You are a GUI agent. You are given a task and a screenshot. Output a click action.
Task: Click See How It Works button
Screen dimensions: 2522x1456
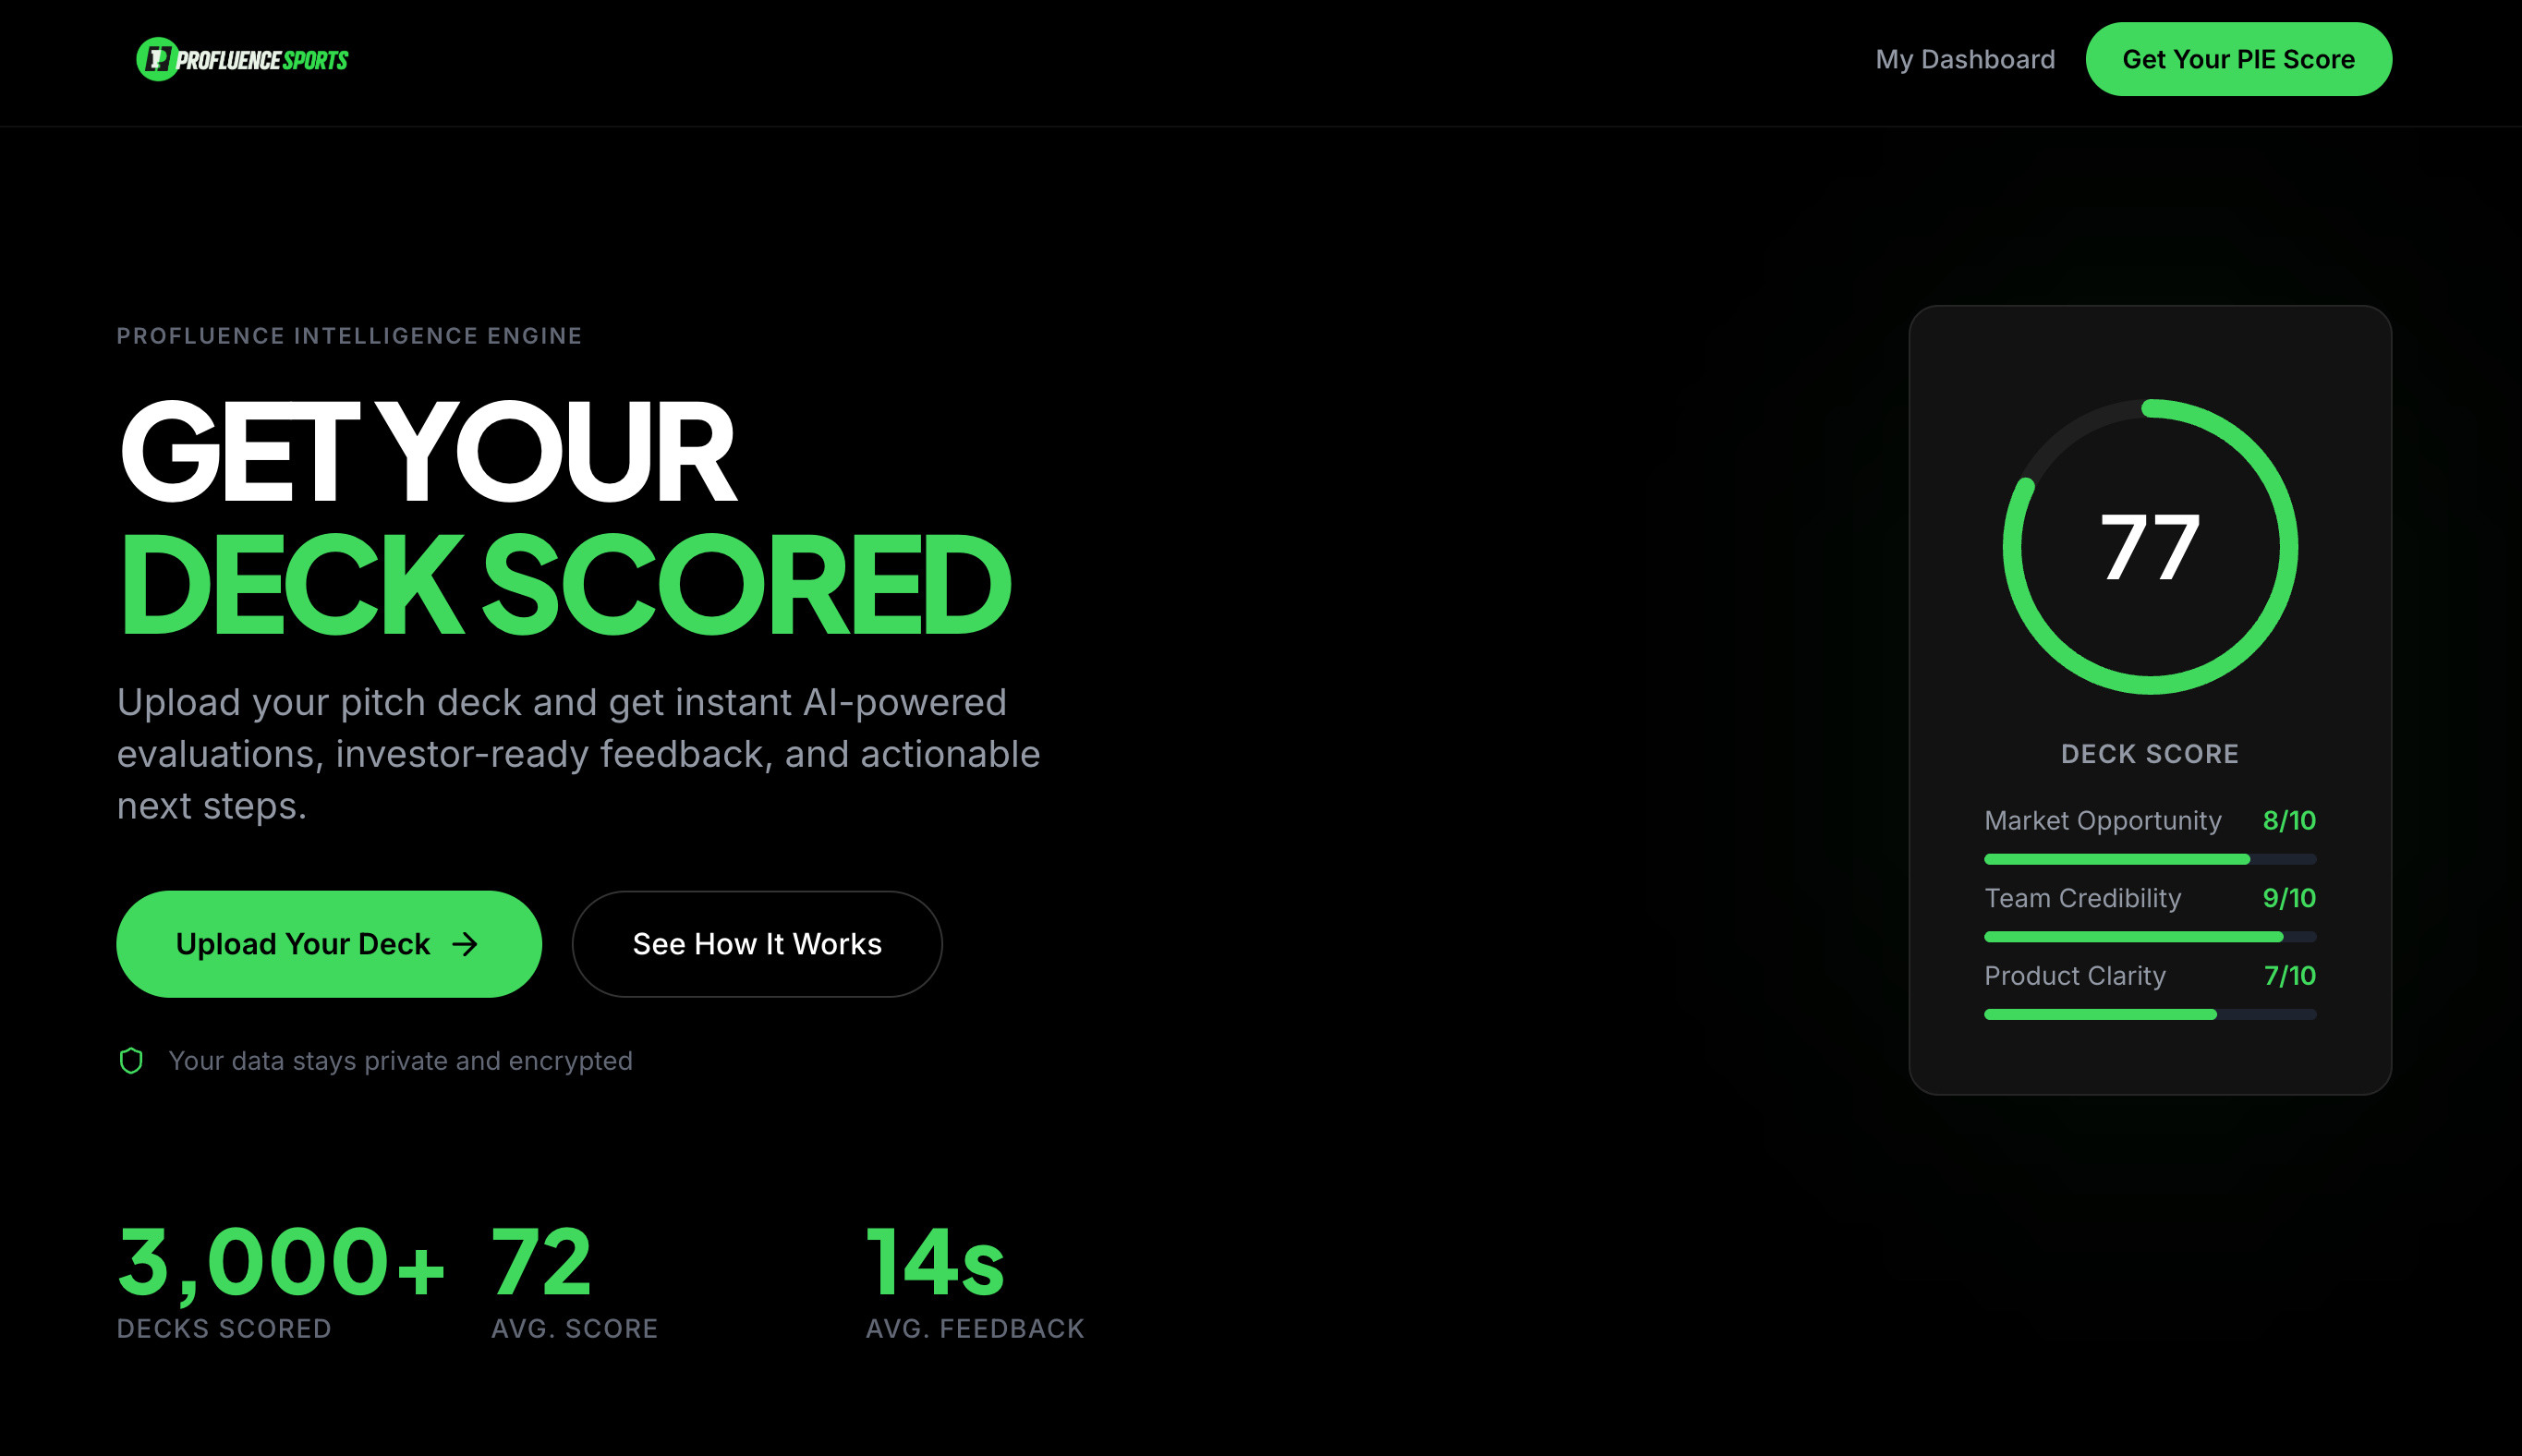[757, 944]
